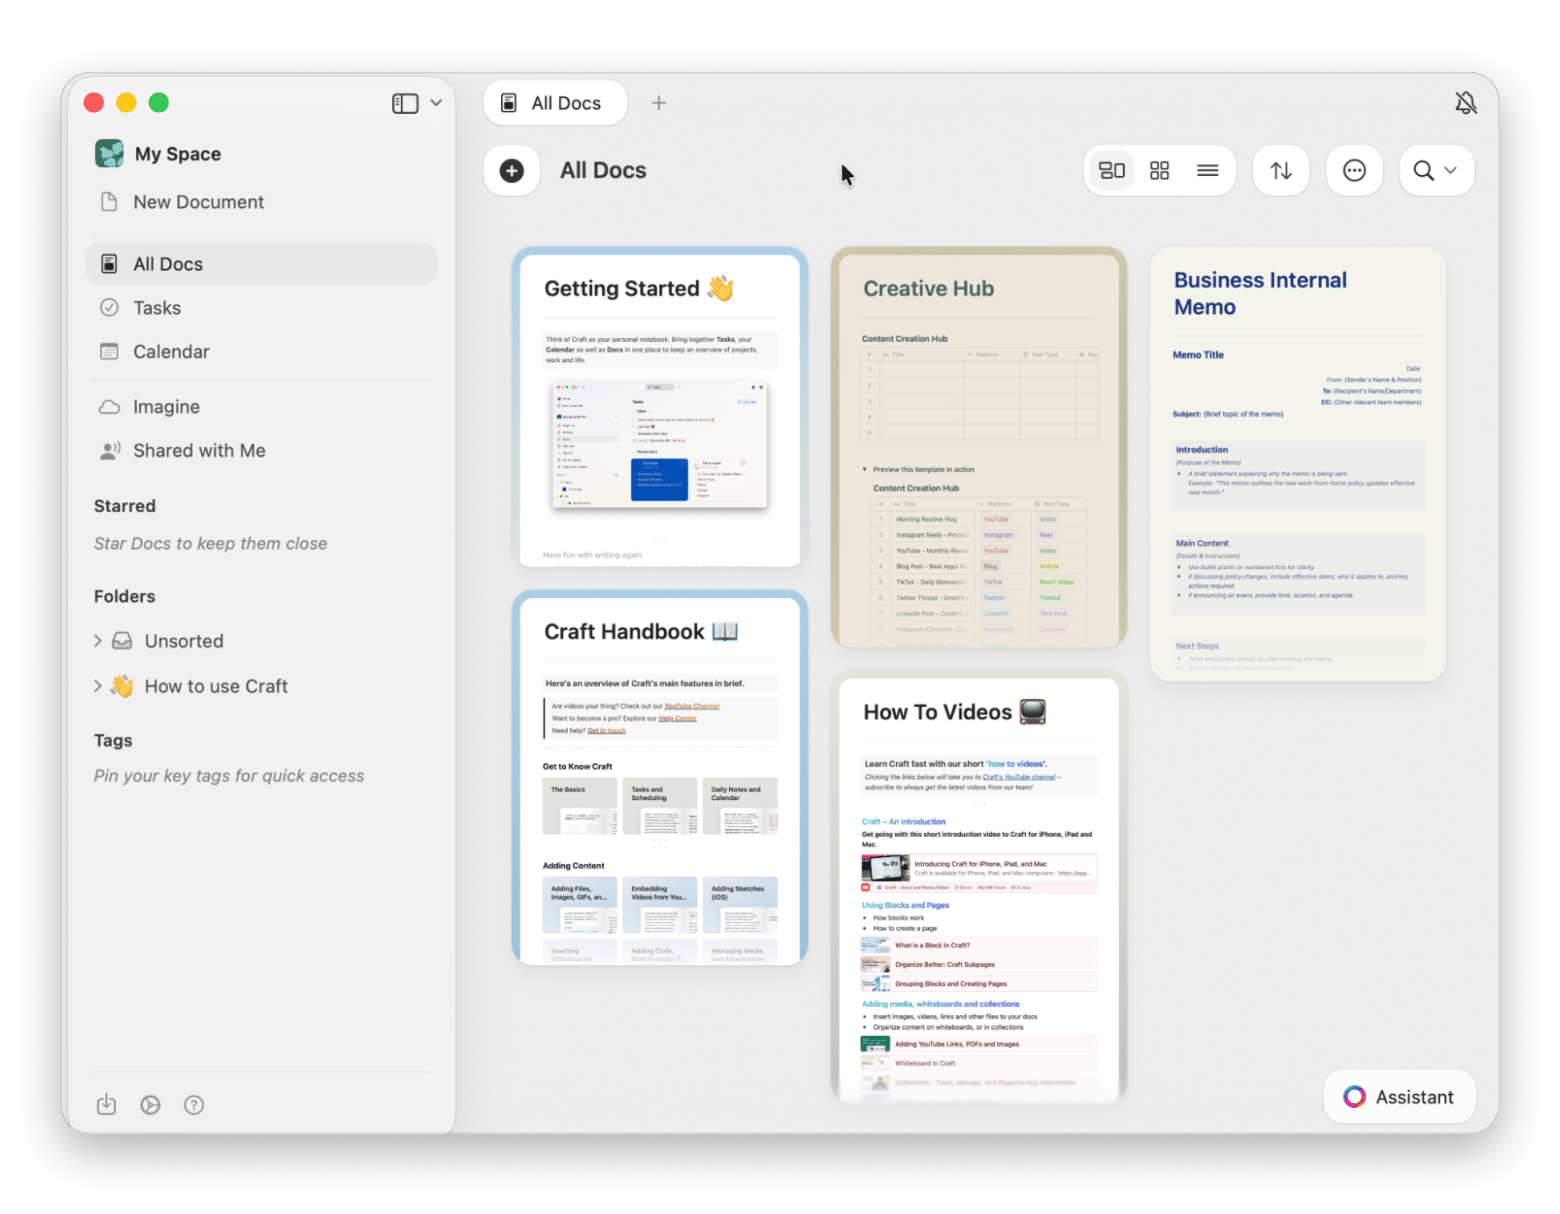Click the Shared with Me person icon
The height and width of the screenshot is (1214, 1560).
pos(110,451)
